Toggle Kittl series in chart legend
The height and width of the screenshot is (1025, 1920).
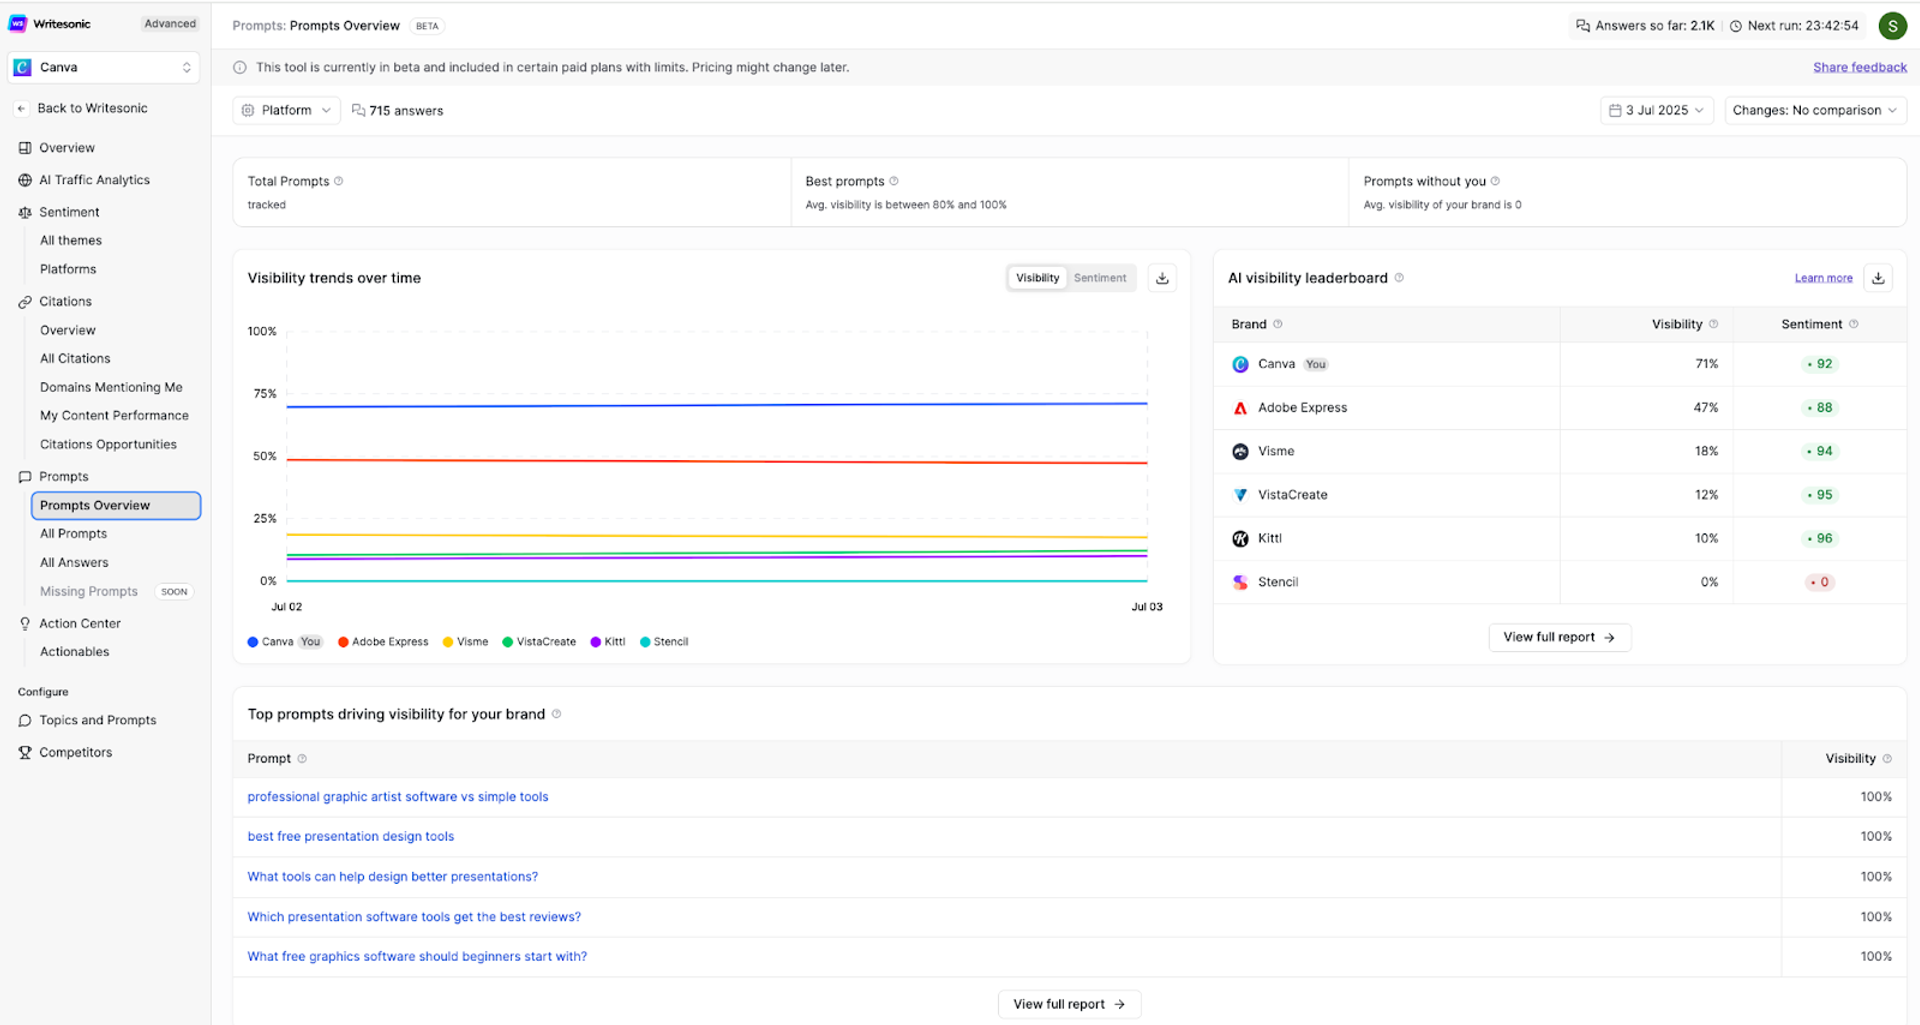[x=608, y=642]
